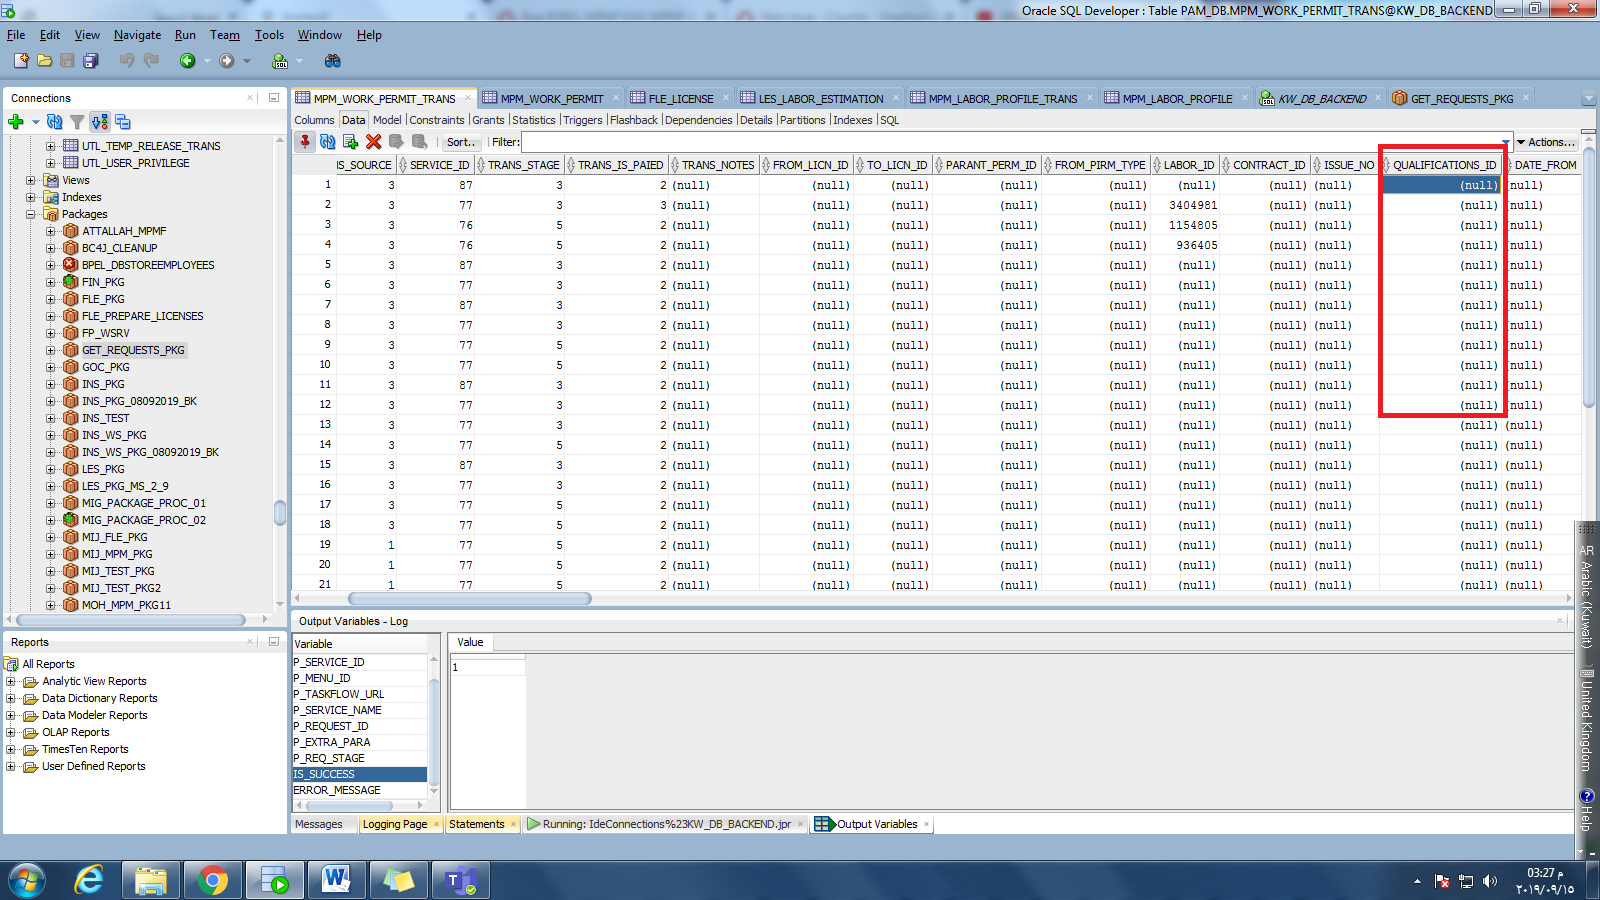Click the Connections filter funnel icon
Image resolution: width=1600 pixels, height=900 pixels.
tap(77, 122)
